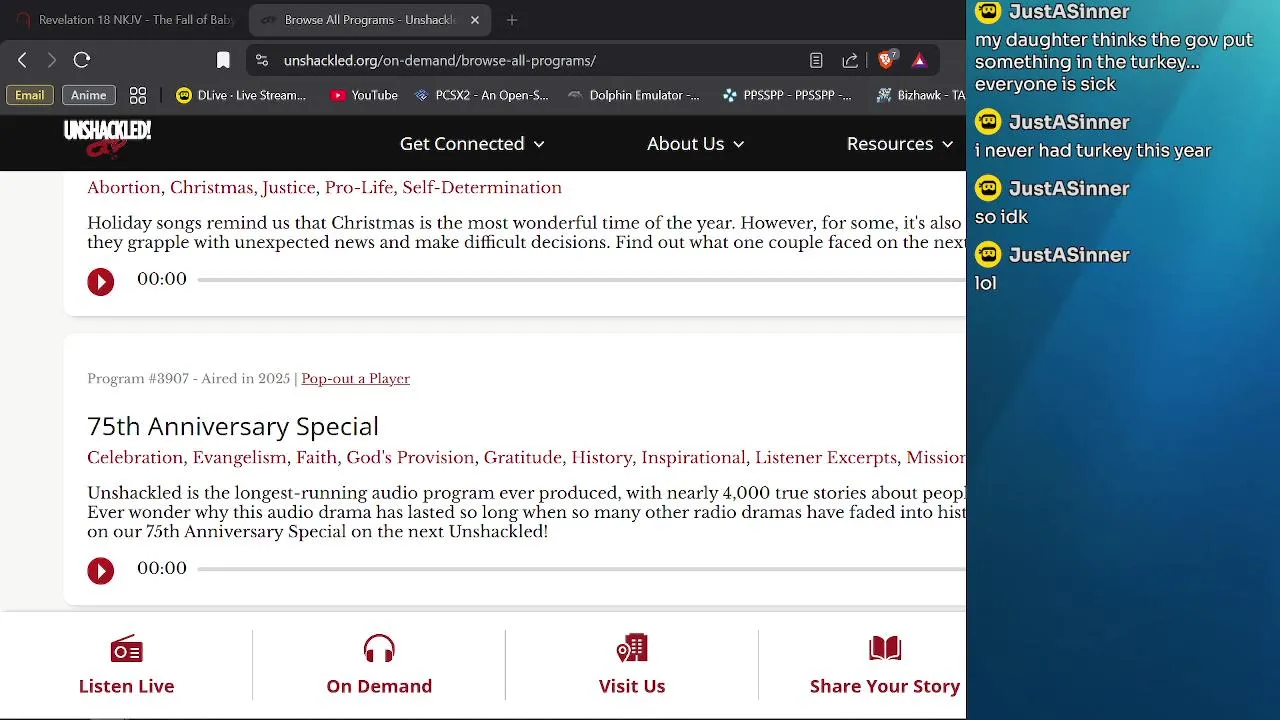Screen dimensions: 1280x720
Task: Open the PCSX2 bookmark
Action: point(481,95)
